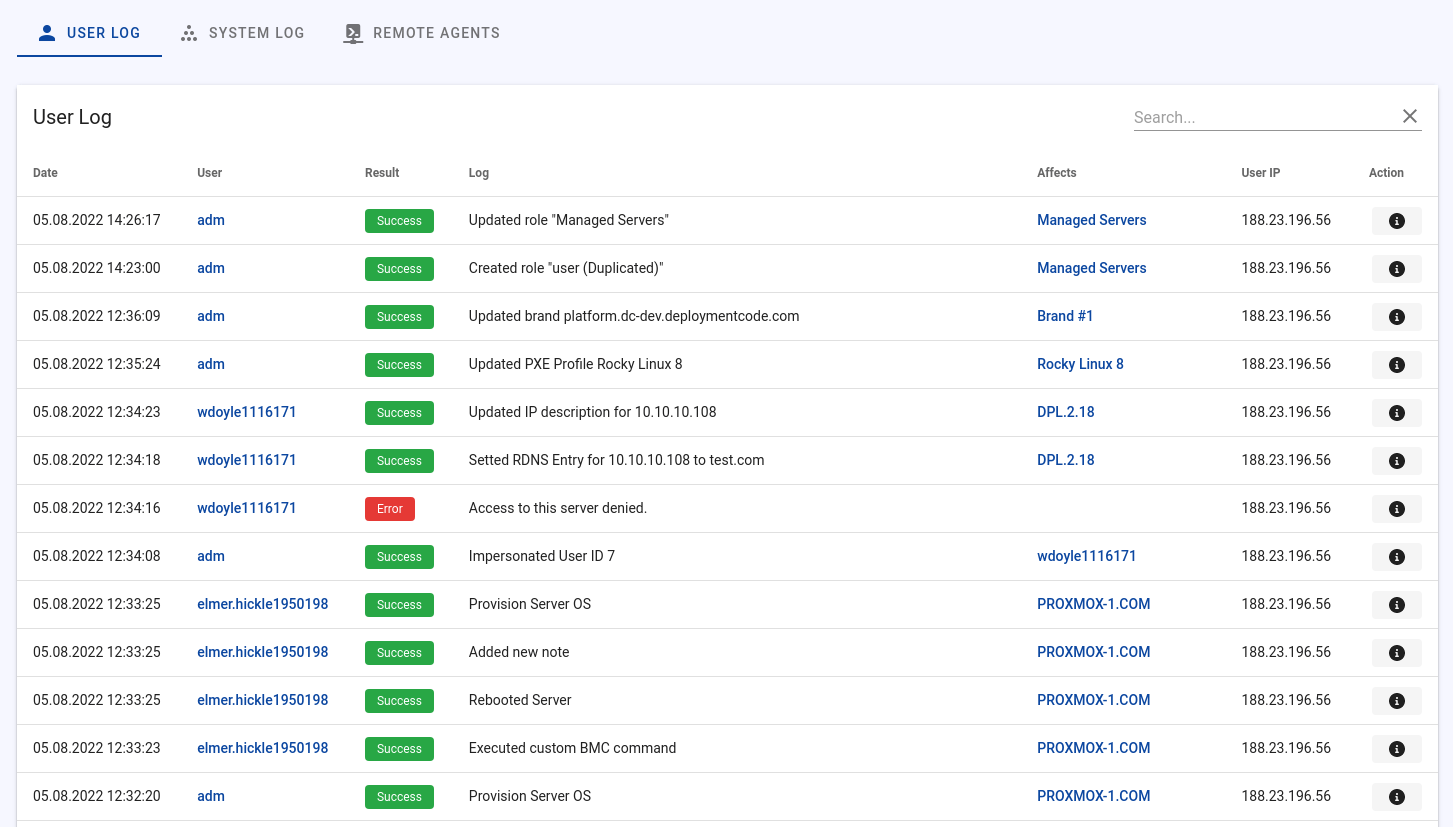Open the 'Brand #1' affected link
This screenshot has height=827, width=1453.
coord(1065,316)
